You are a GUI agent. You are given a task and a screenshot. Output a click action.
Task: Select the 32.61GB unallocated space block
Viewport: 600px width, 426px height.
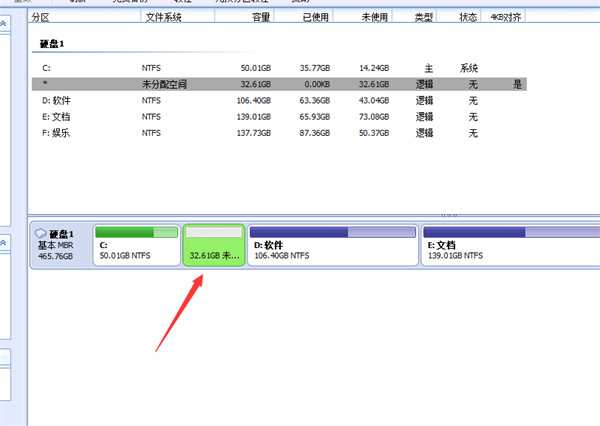click(214, 245)
